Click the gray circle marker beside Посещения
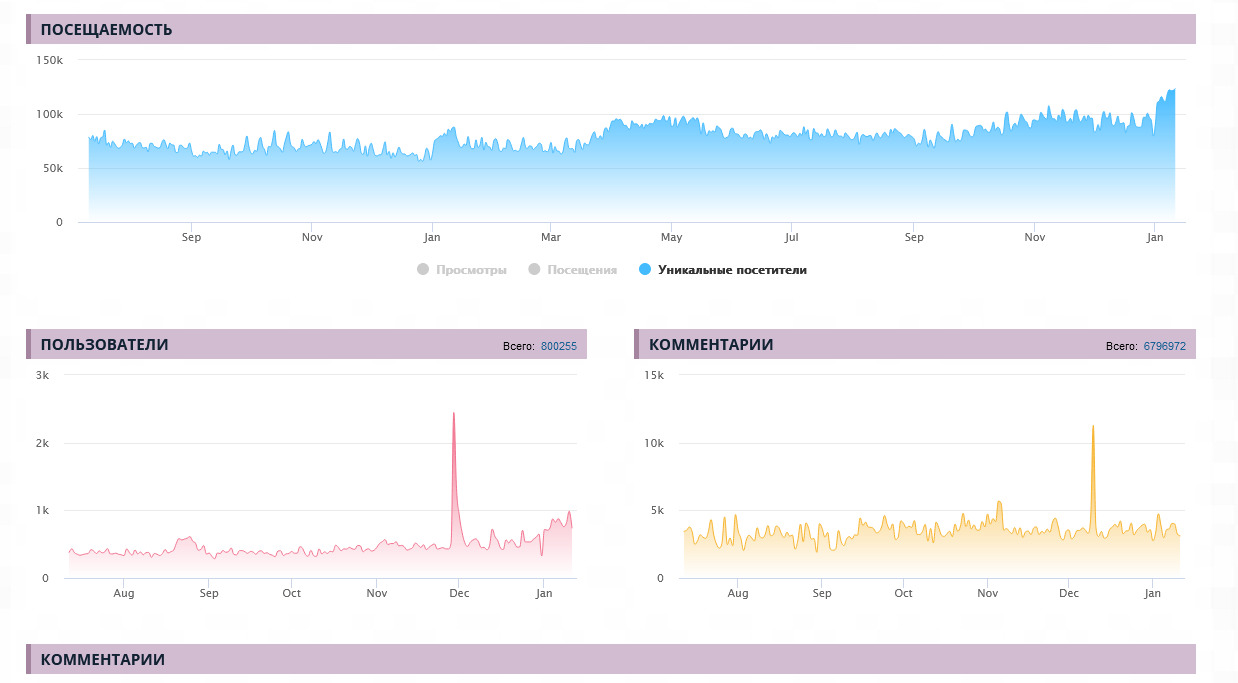 coord(534,270)
